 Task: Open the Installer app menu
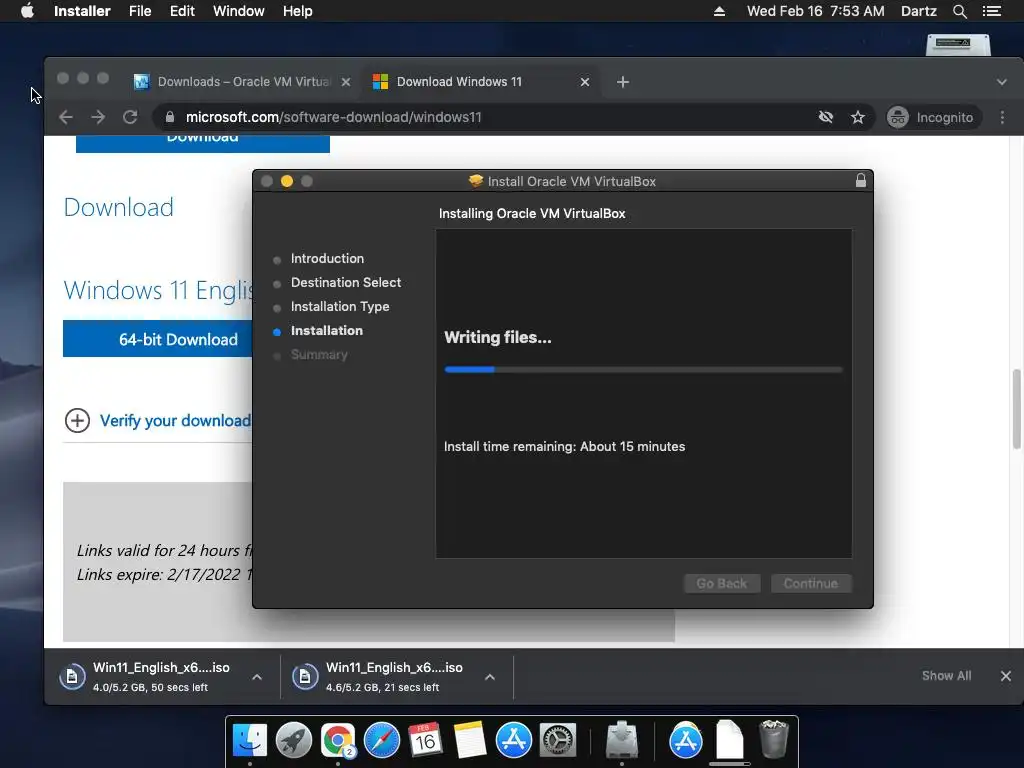point(82,11)
